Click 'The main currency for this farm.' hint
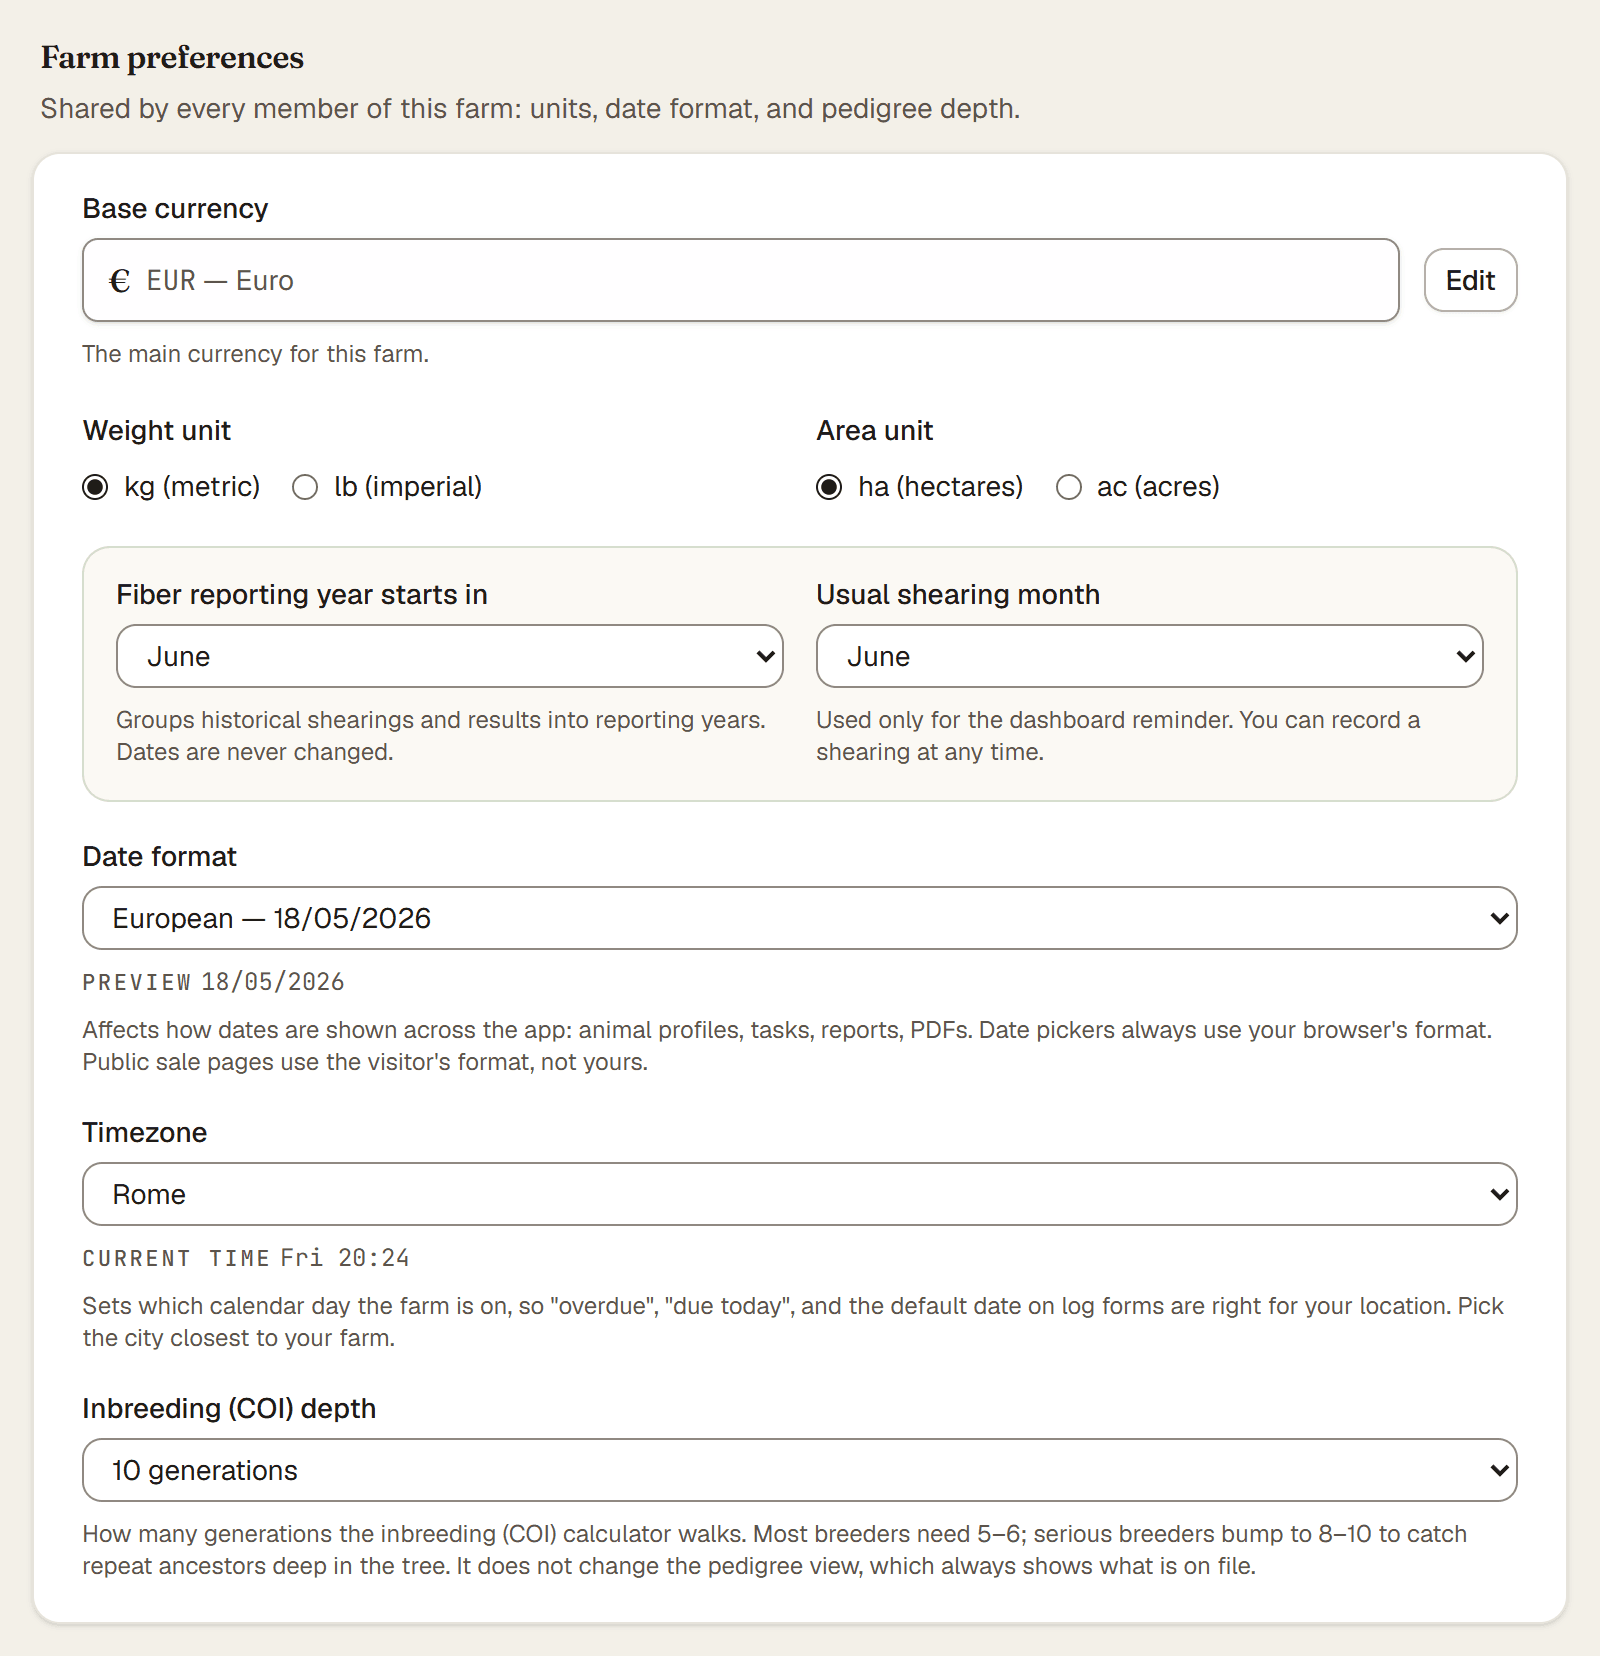Viewport: 1600px width, 1656px height. click(256, 354)
